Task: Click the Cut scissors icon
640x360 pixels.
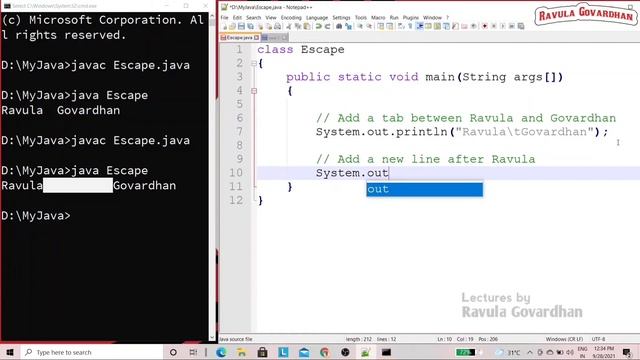Action: coord(289,26)
